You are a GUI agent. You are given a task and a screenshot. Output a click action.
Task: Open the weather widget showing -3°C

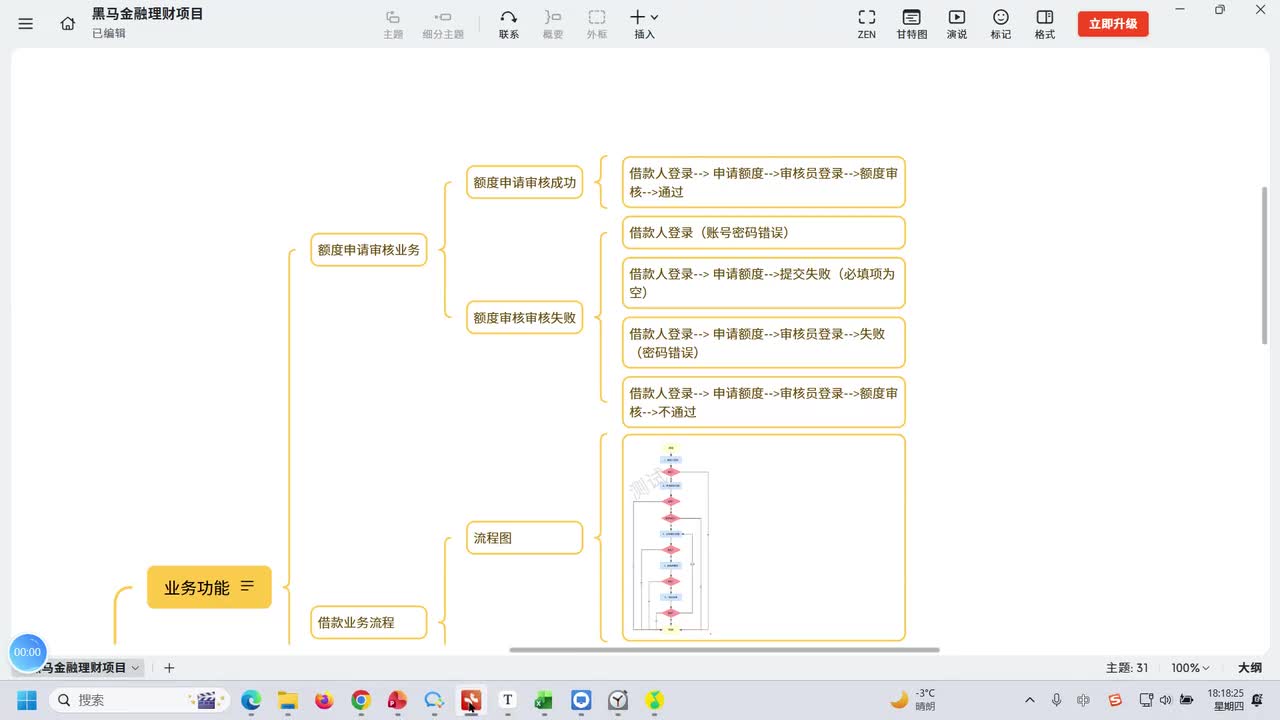tap(913, 699)
